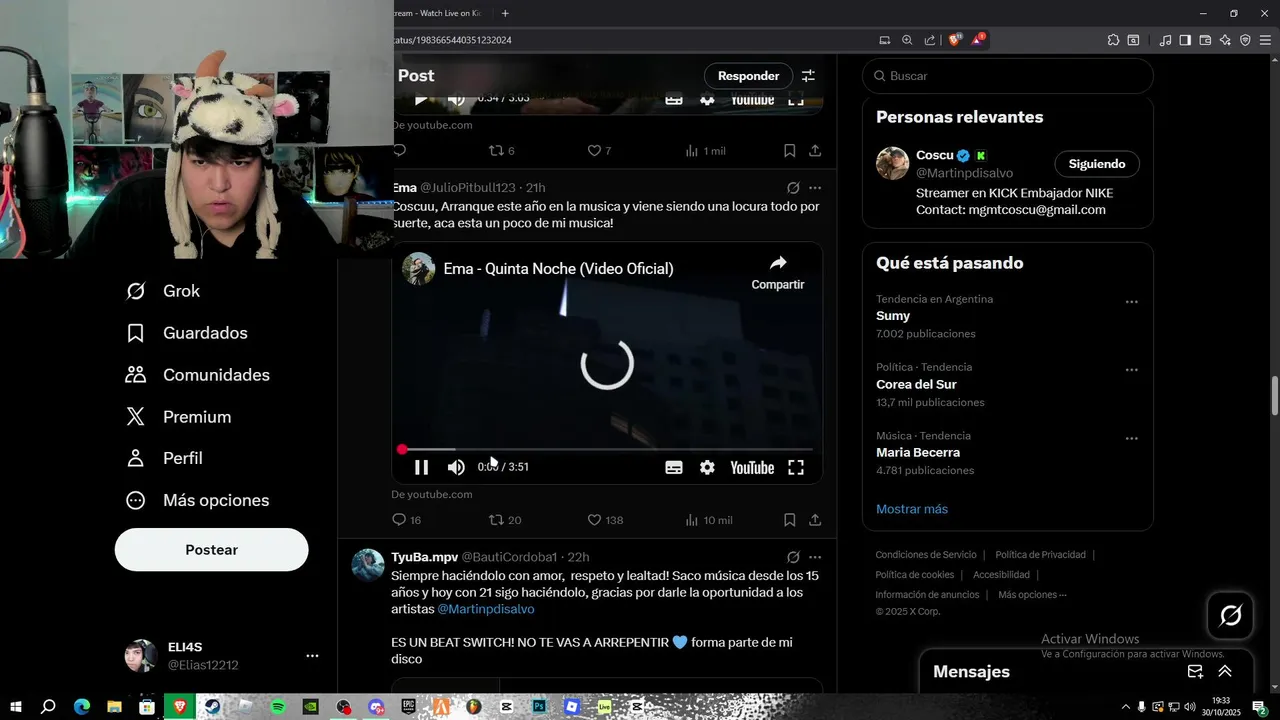Like the upper post with 7 likes
Screen dimensions: 1280x720
tap(599, 151)
